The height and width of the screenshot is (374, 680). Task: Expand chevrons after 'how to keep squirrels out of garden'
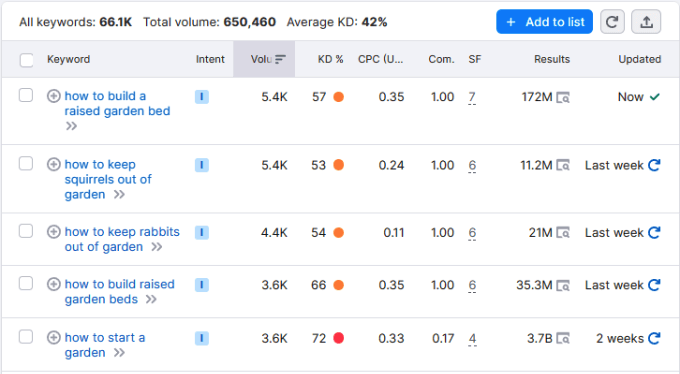(119, 194)
